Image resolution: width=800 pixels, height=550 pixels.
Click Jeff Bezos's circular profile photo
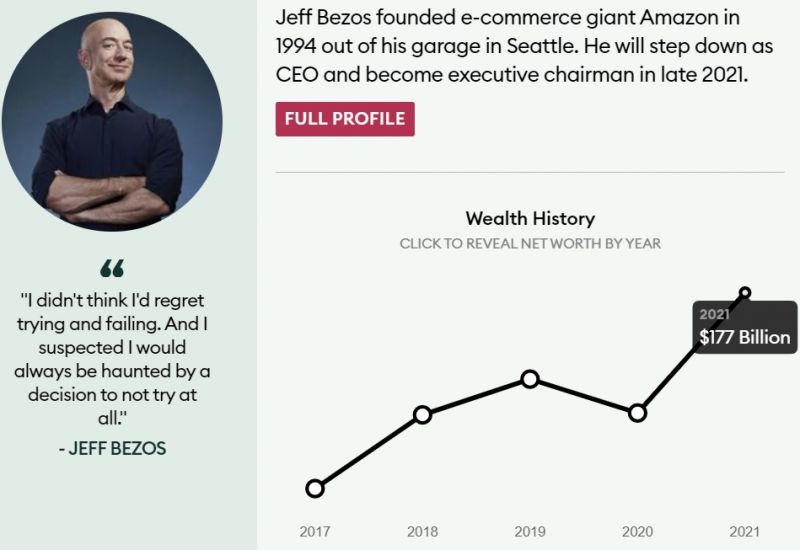[x=112, y=122]
